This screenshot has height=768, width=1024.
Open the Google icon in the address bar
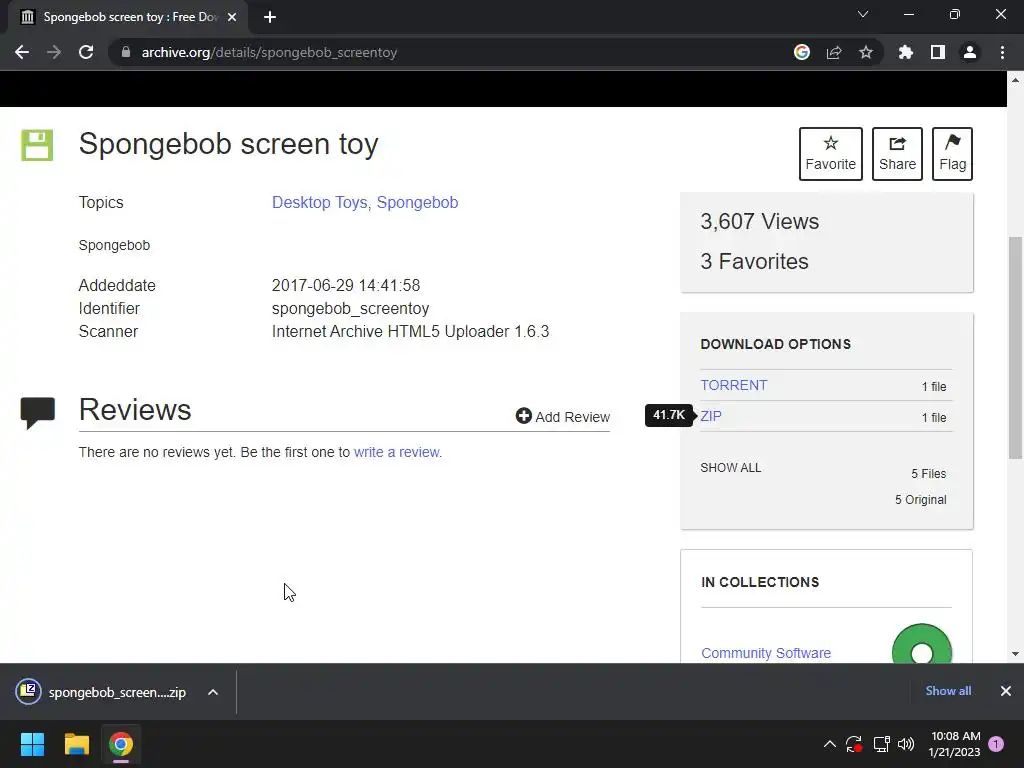(x=802, y=52)
